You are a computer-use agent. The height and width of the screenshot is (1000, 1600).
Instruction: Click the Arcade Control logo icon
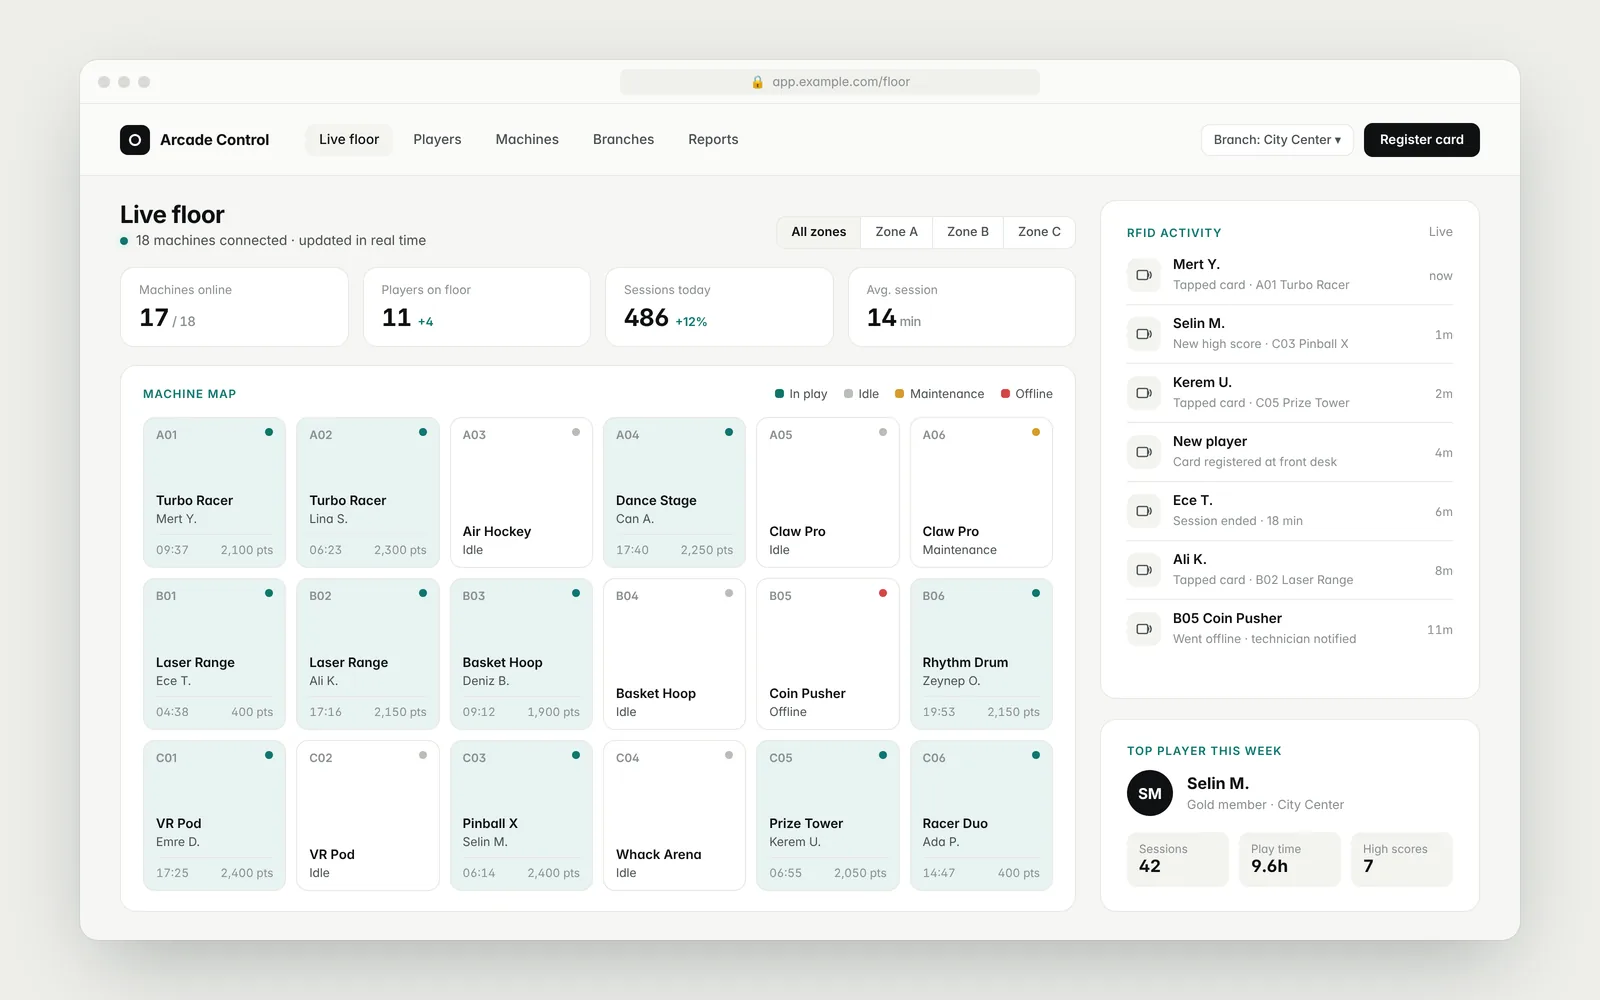pyautogui.click(x=135, y=140)
